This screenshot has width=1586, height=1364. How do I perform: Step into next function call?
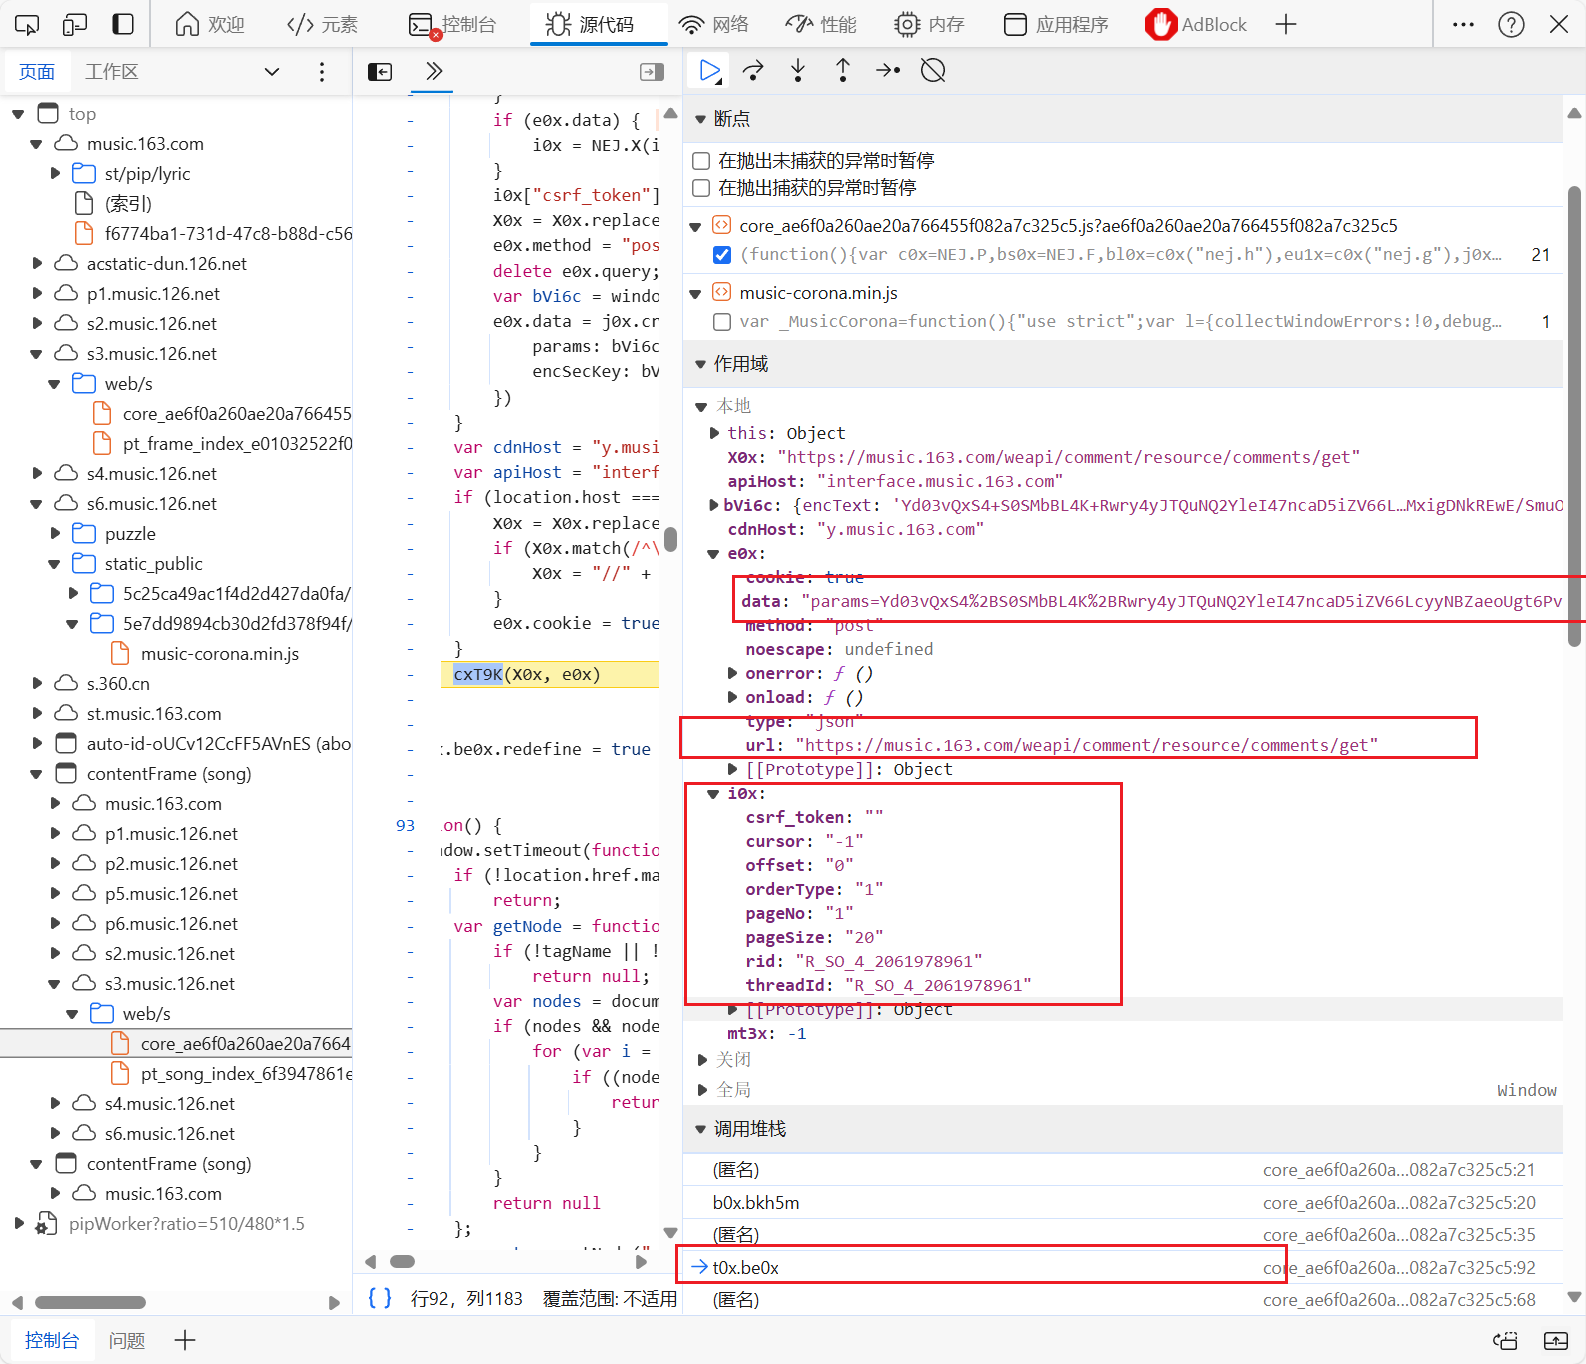point(798,70)
